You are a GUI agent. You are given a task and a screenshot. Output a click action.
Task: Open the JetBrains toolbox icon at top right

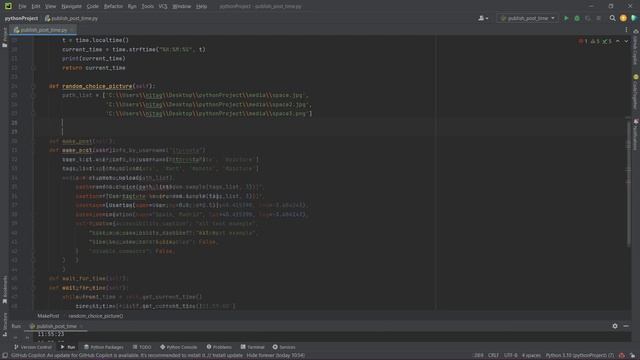634,18
